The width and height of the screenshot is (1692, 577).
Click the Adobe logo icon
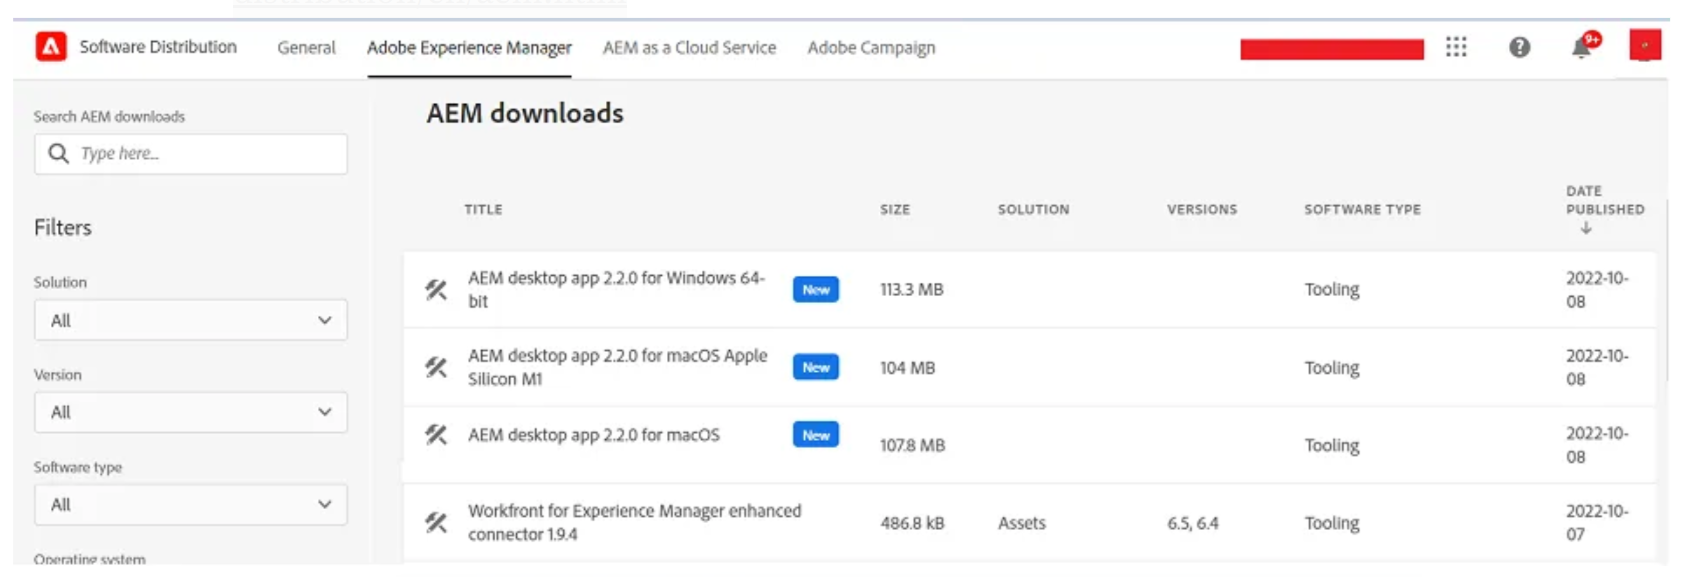[x=51, y=47]
